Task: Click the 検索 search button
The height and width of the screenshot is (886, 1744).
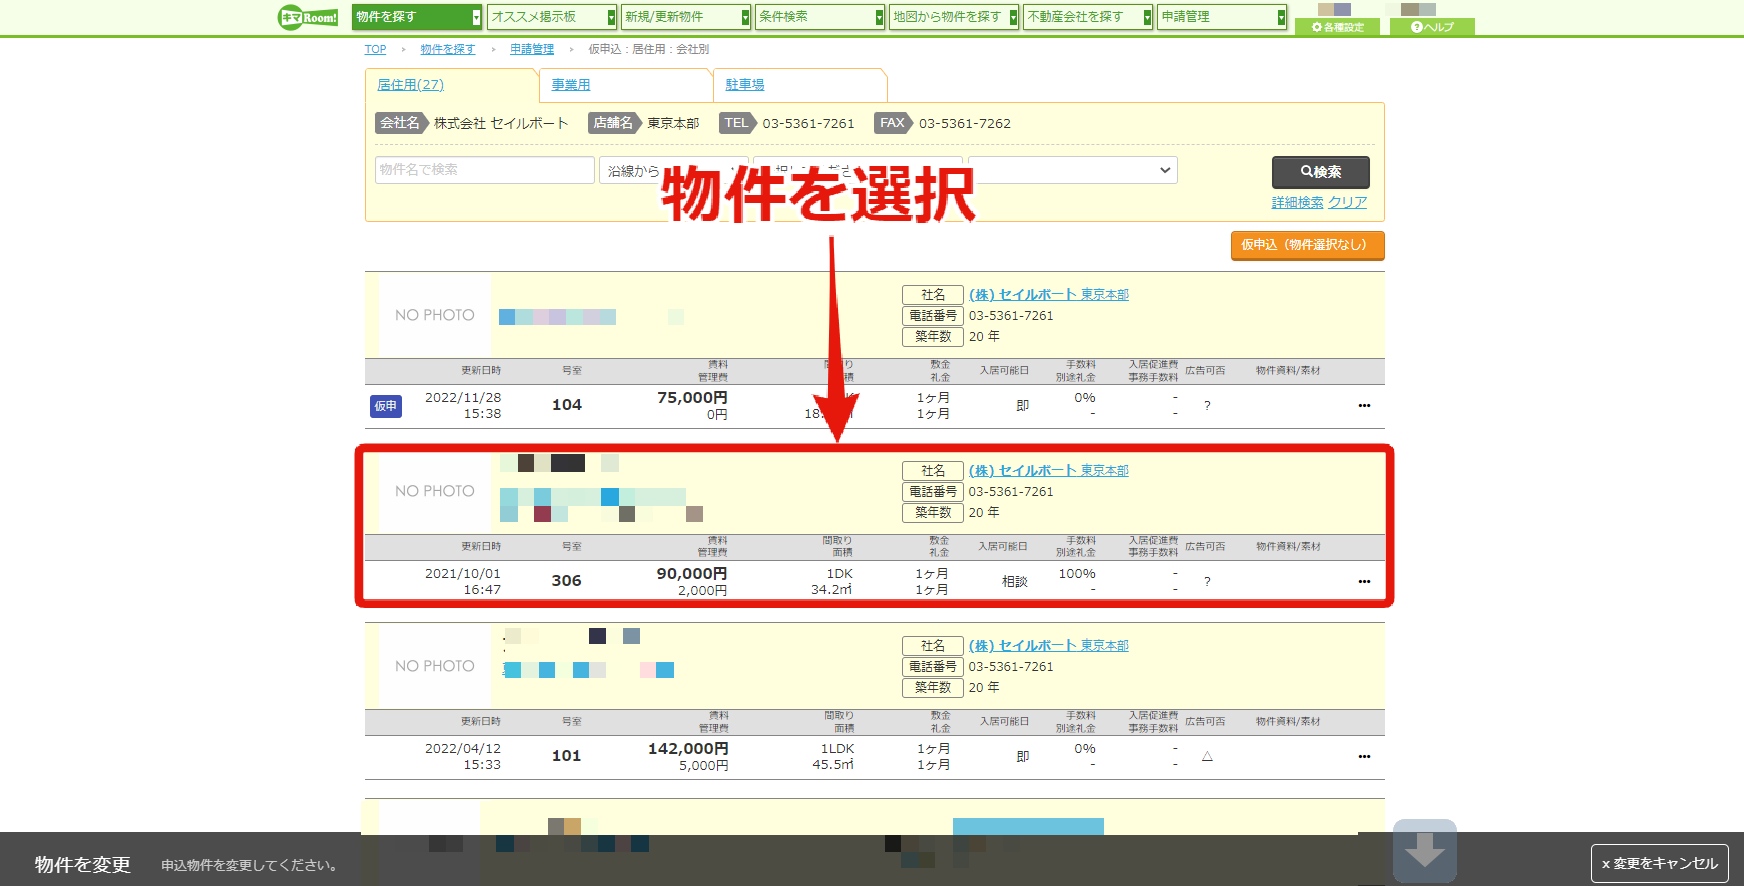Action: [x=1320, y=172]
